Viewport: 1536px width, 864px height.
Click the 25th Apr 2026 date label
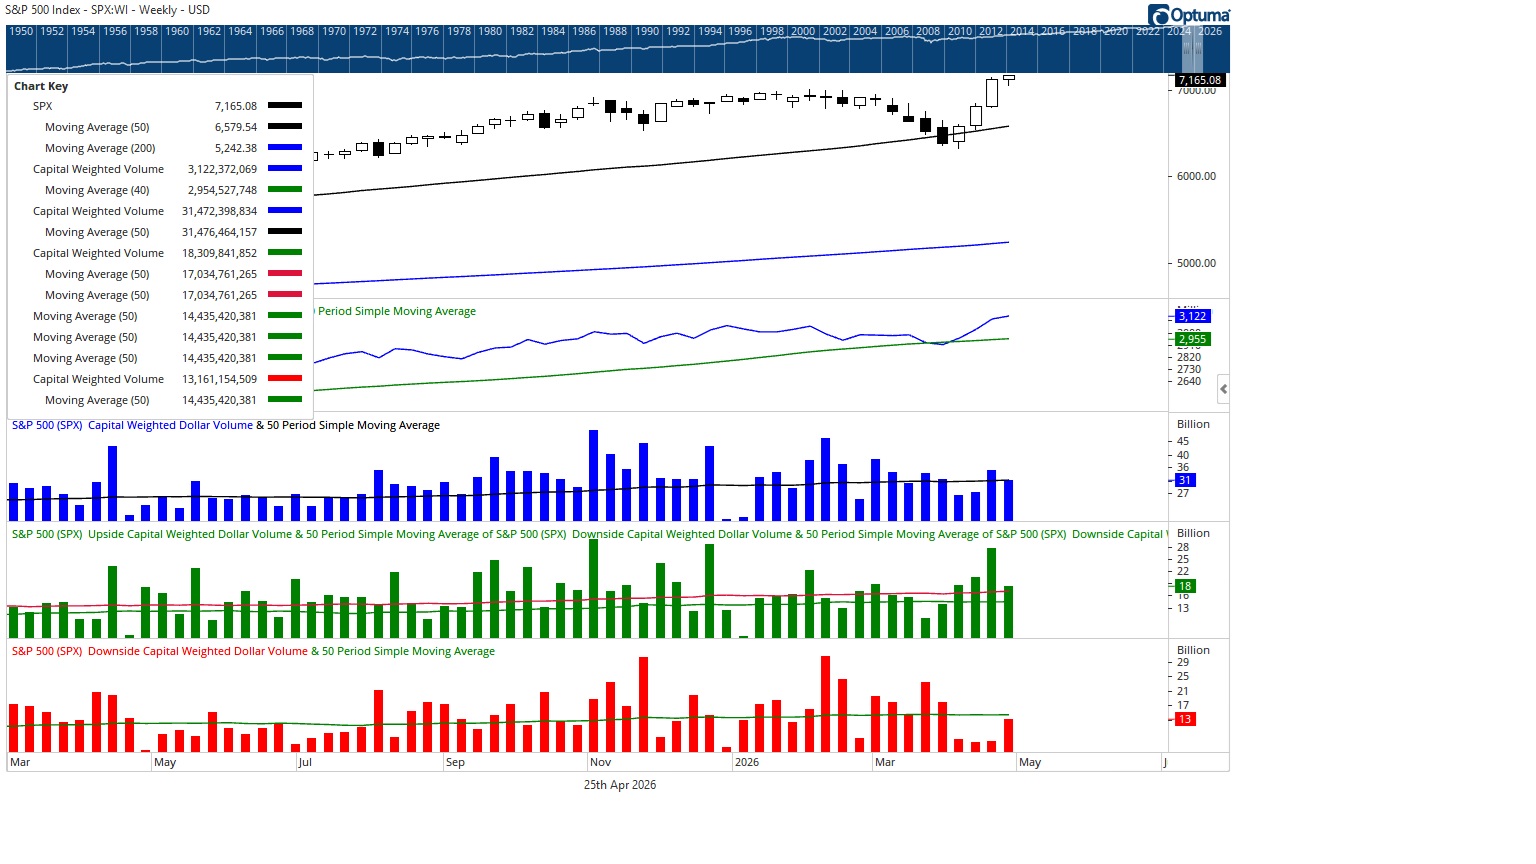[620, 785]
